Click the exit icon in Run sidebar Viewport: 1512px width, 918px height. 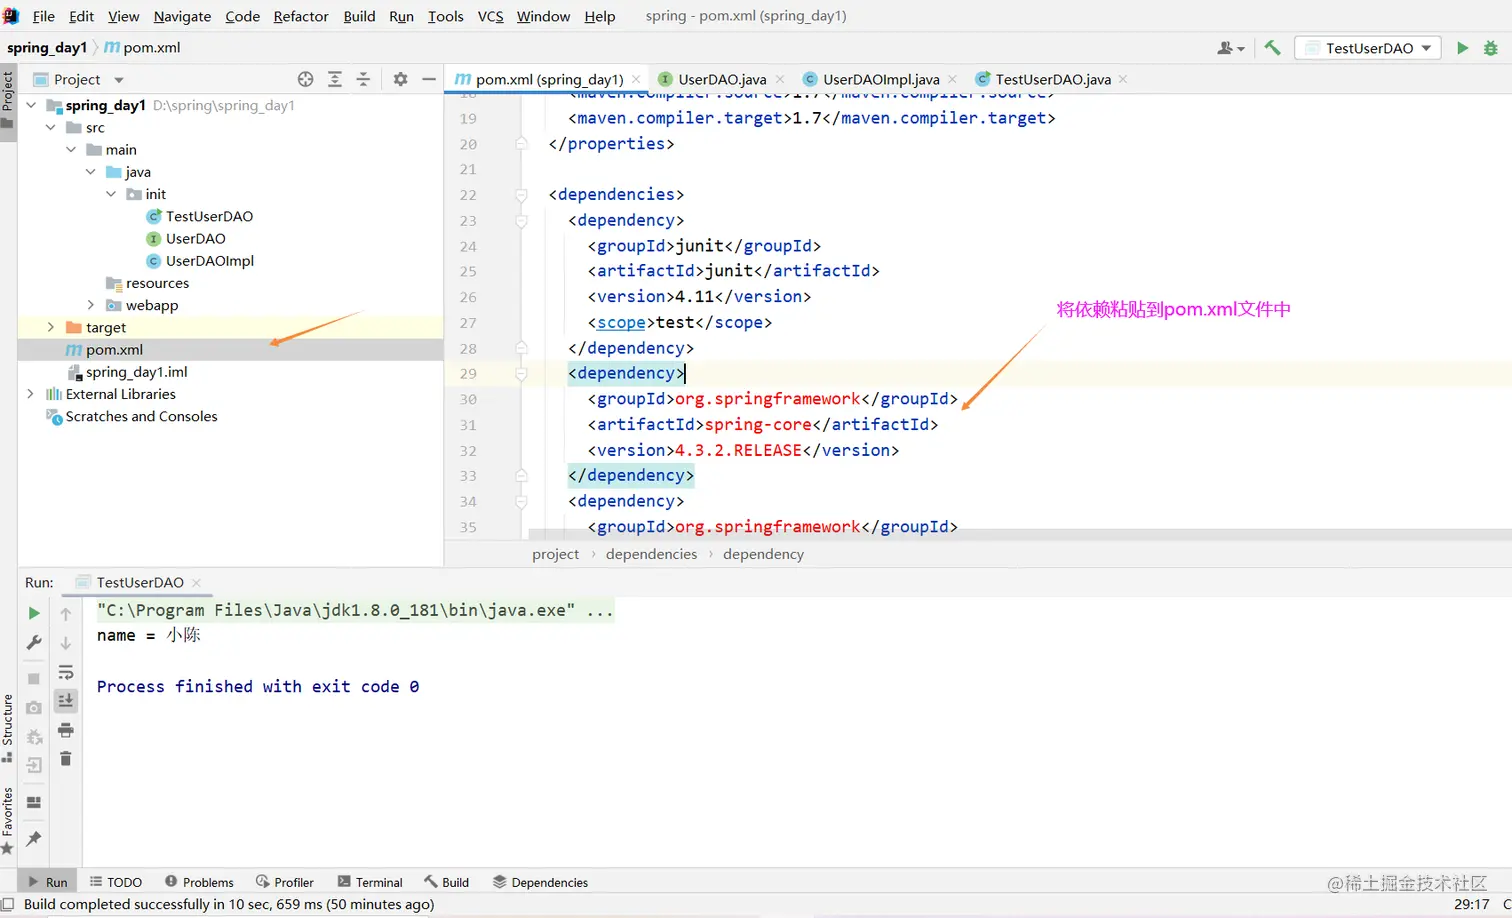[34, 766]
